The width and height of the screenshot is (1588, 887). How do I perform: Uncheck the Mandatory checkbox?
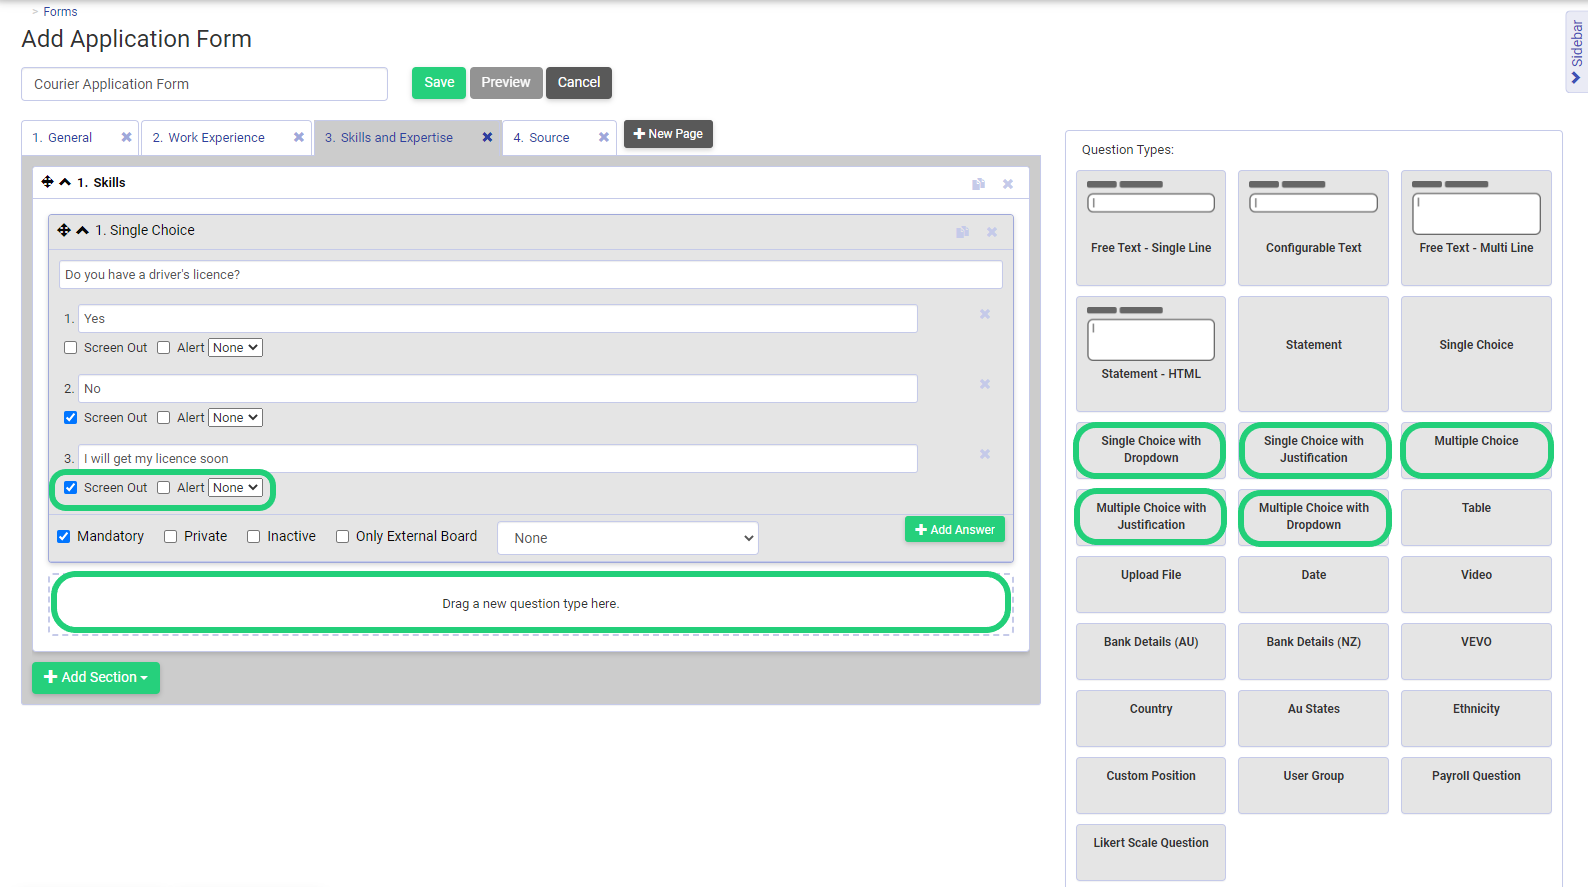tap(64, 537)
